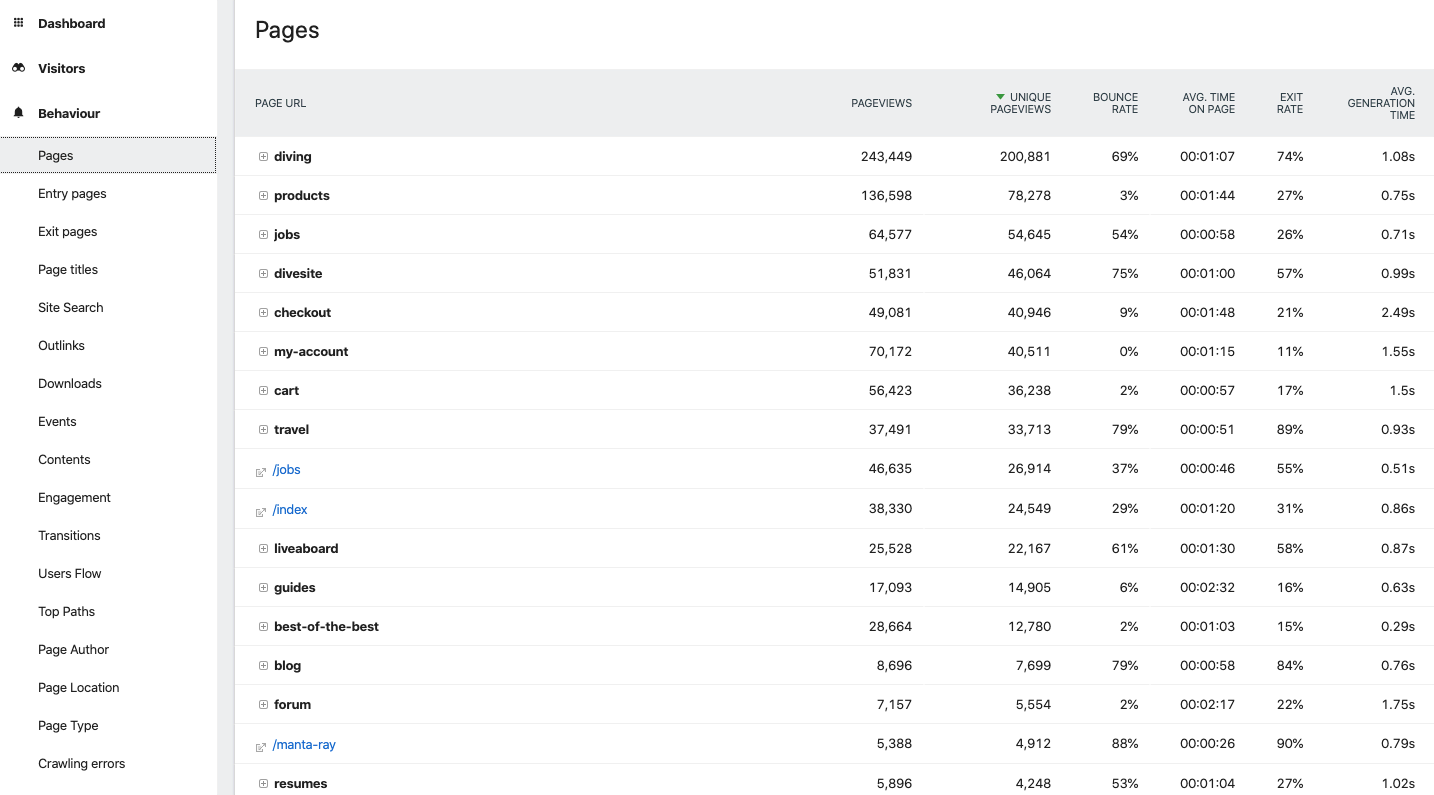Click the external link icon beside /manta-ray
This screenshot has height=795, width=1434.
tap(261, 746)
